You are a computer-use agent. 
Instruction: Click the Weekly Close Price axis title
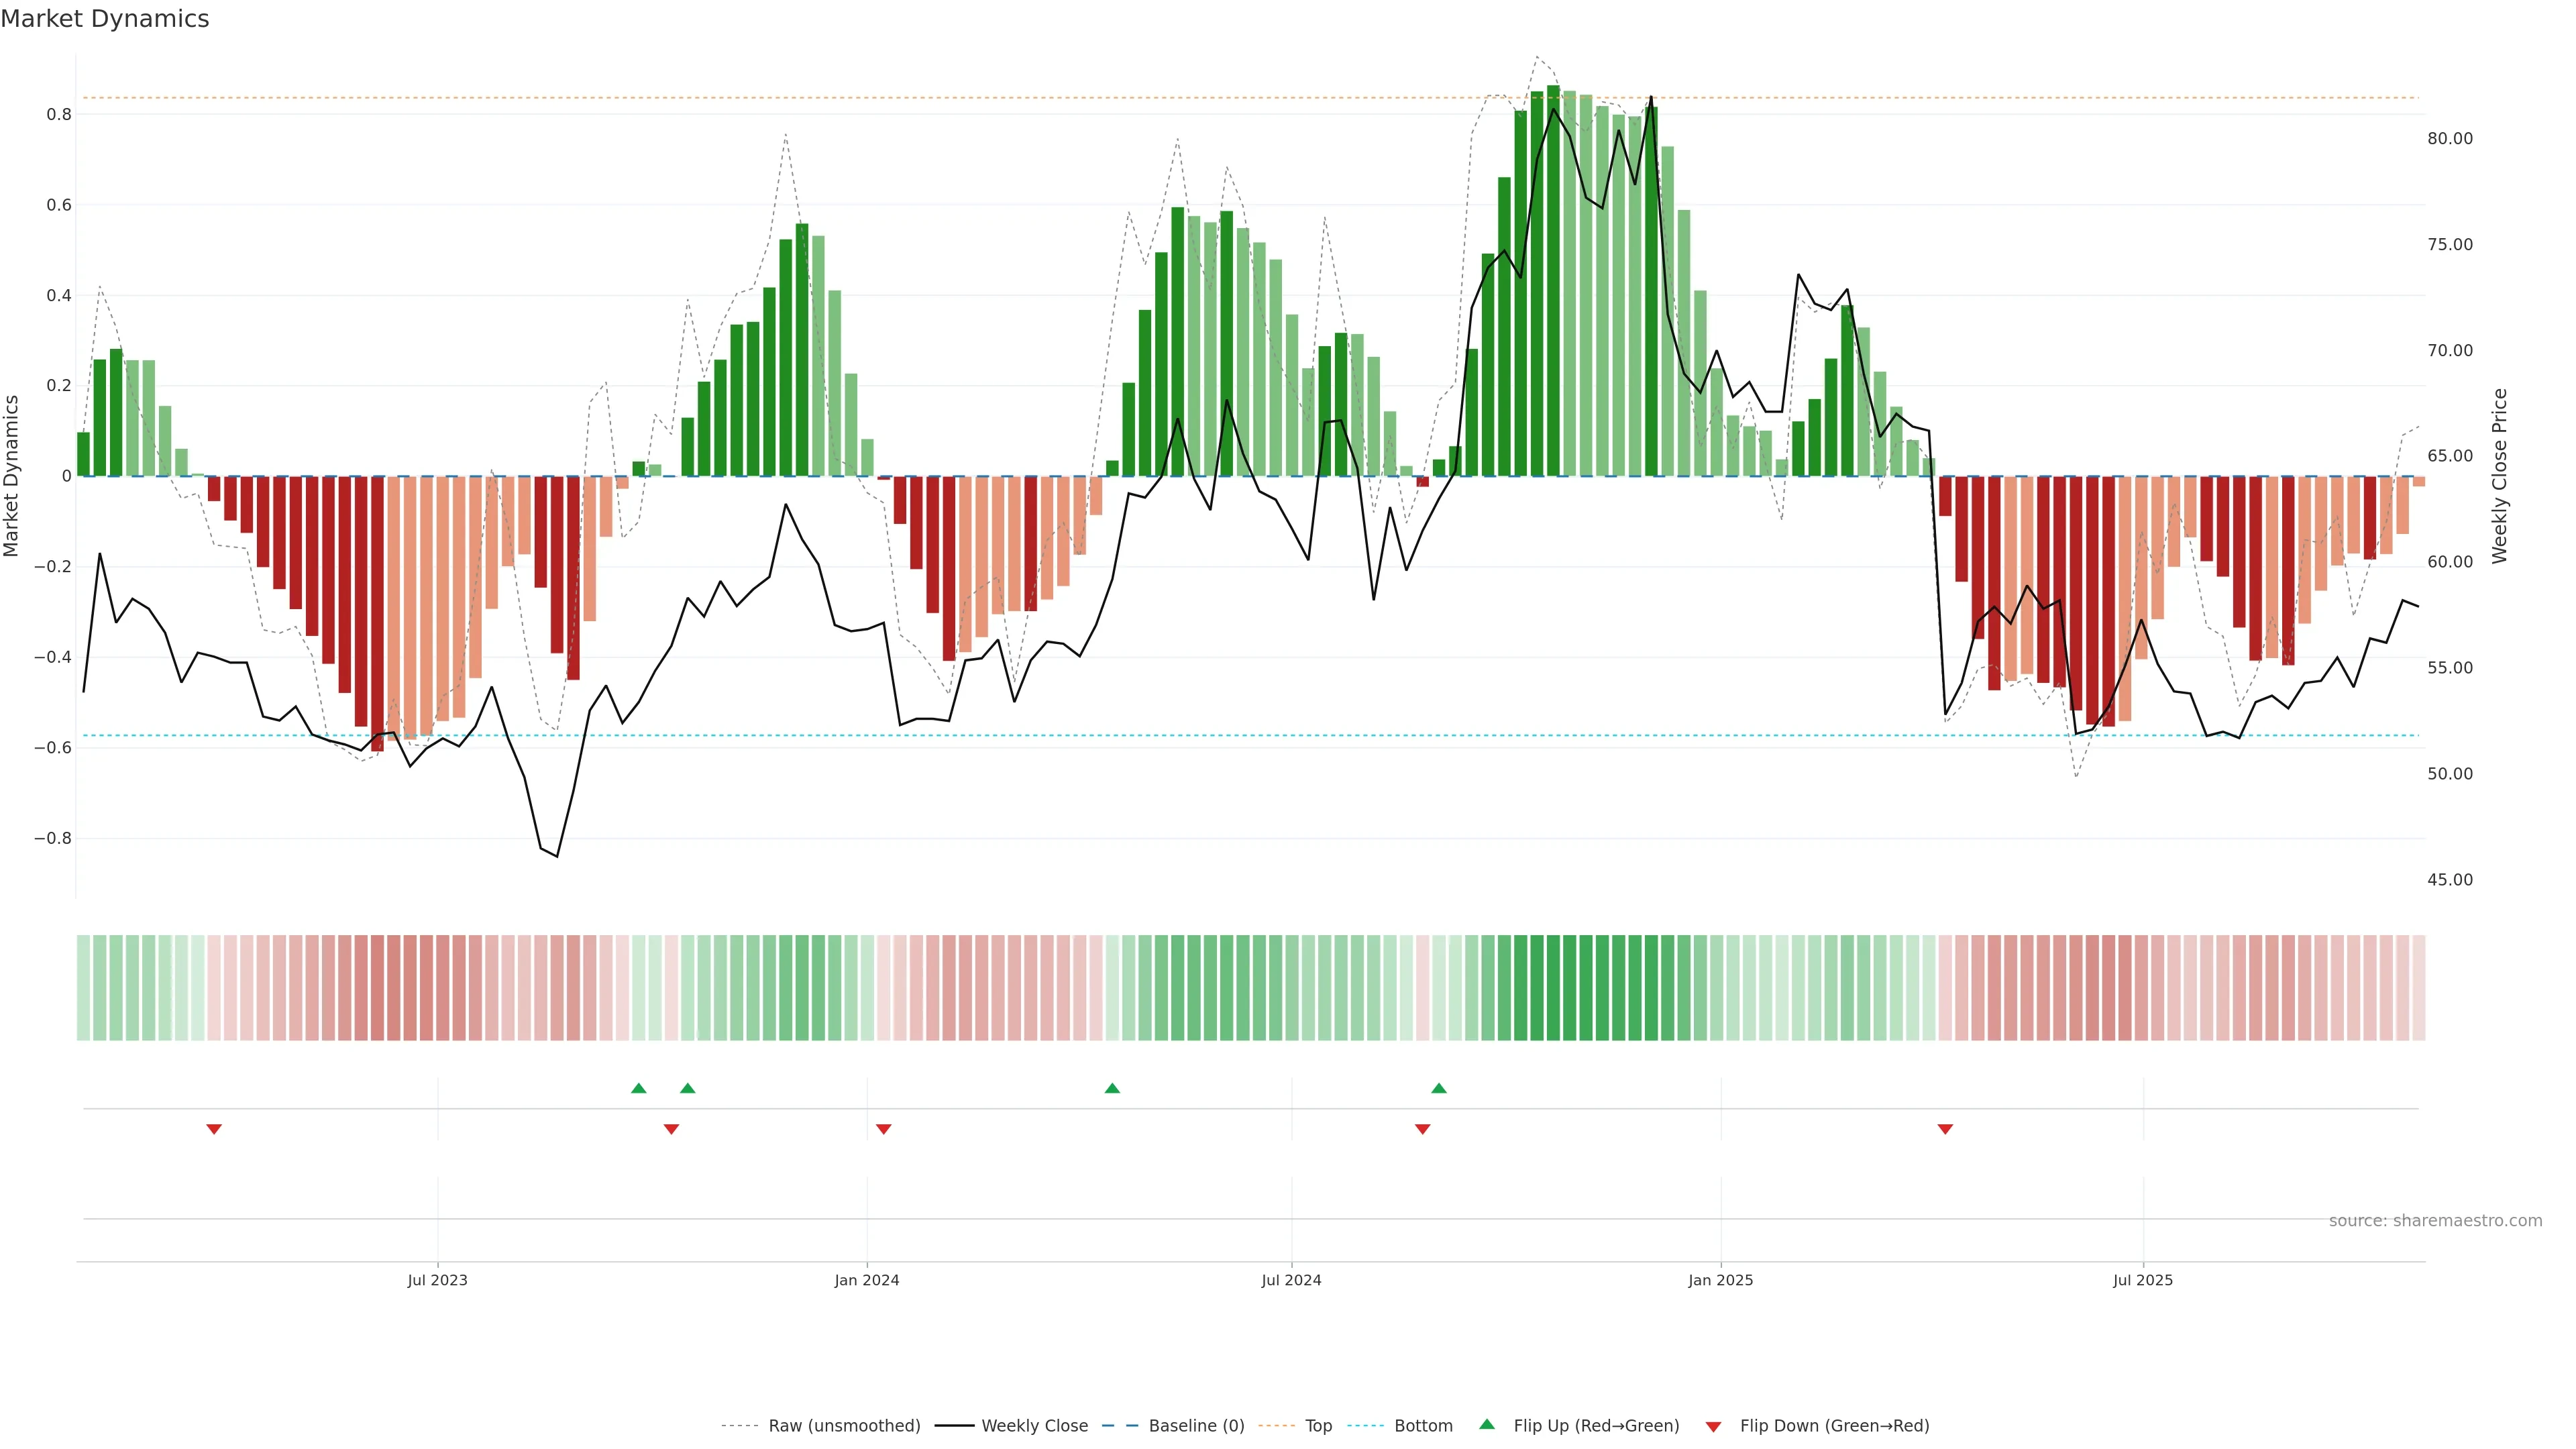click(2500, 476)
